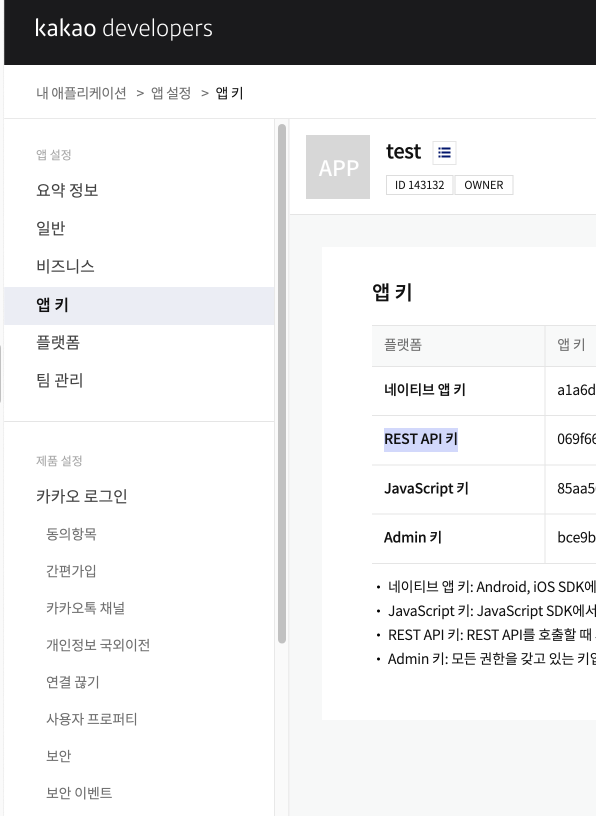
Task: Open 개인정보 국외이전 submenu item
Action: 98,645
